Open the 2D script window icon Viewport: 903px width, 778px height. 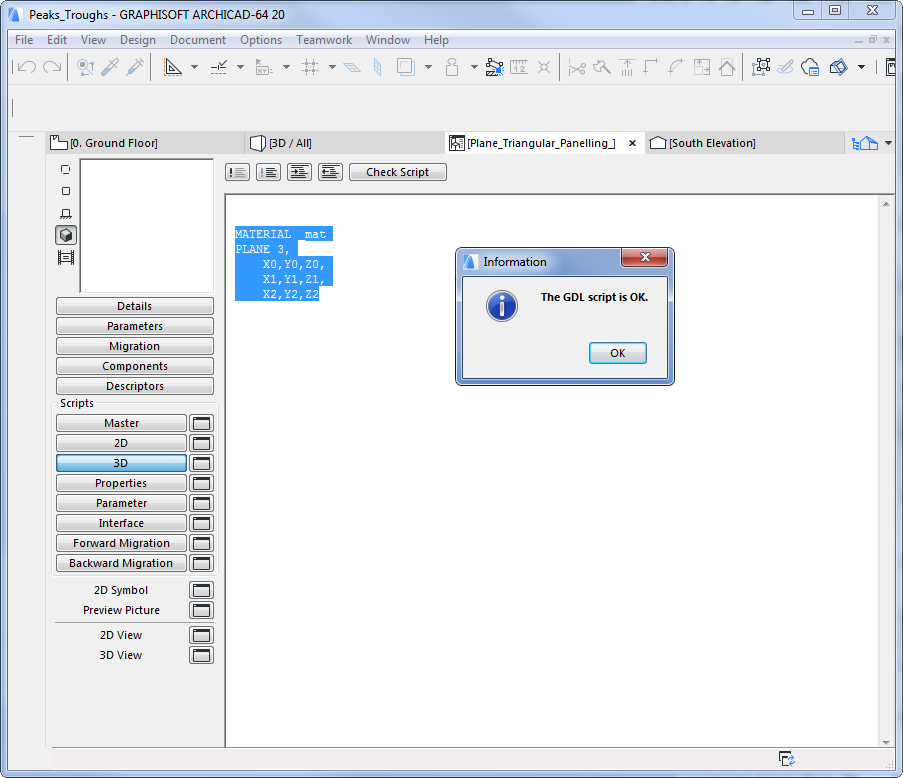pos(202,443)
